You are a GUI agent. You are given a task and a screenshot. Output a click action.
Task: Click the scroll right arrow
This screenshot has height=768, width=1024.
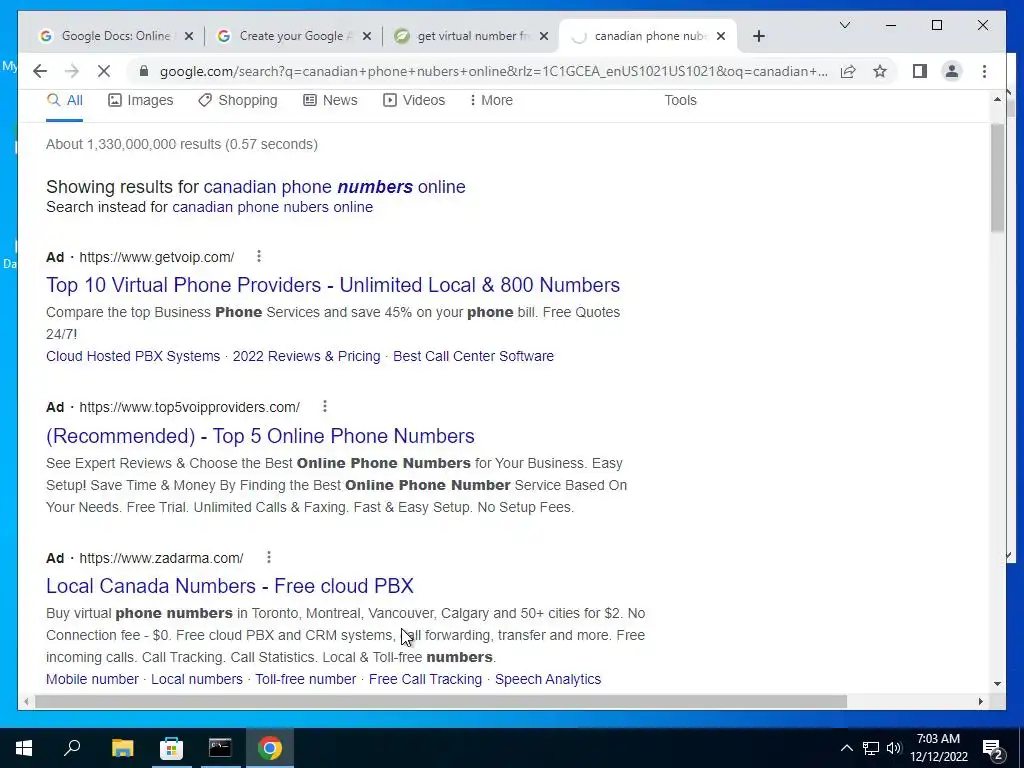pyautogui.click(x=980, y=701)
